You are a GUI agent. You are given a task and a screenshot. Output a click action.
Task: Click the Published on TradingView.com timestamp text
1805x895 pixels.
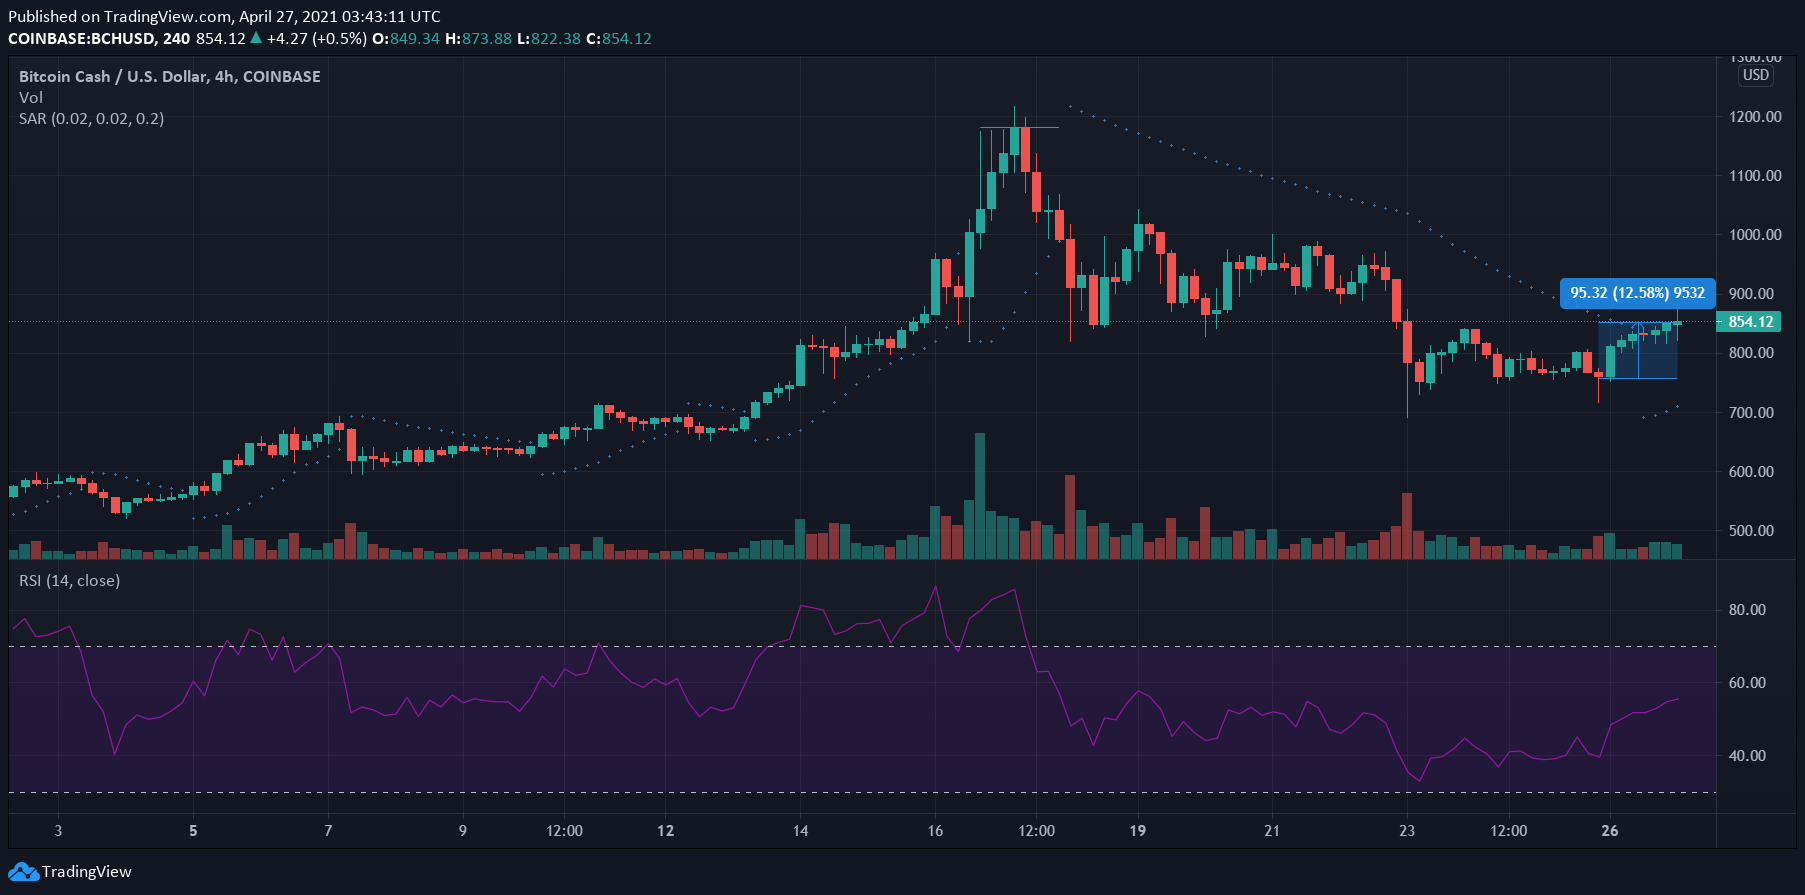point(225,16)
